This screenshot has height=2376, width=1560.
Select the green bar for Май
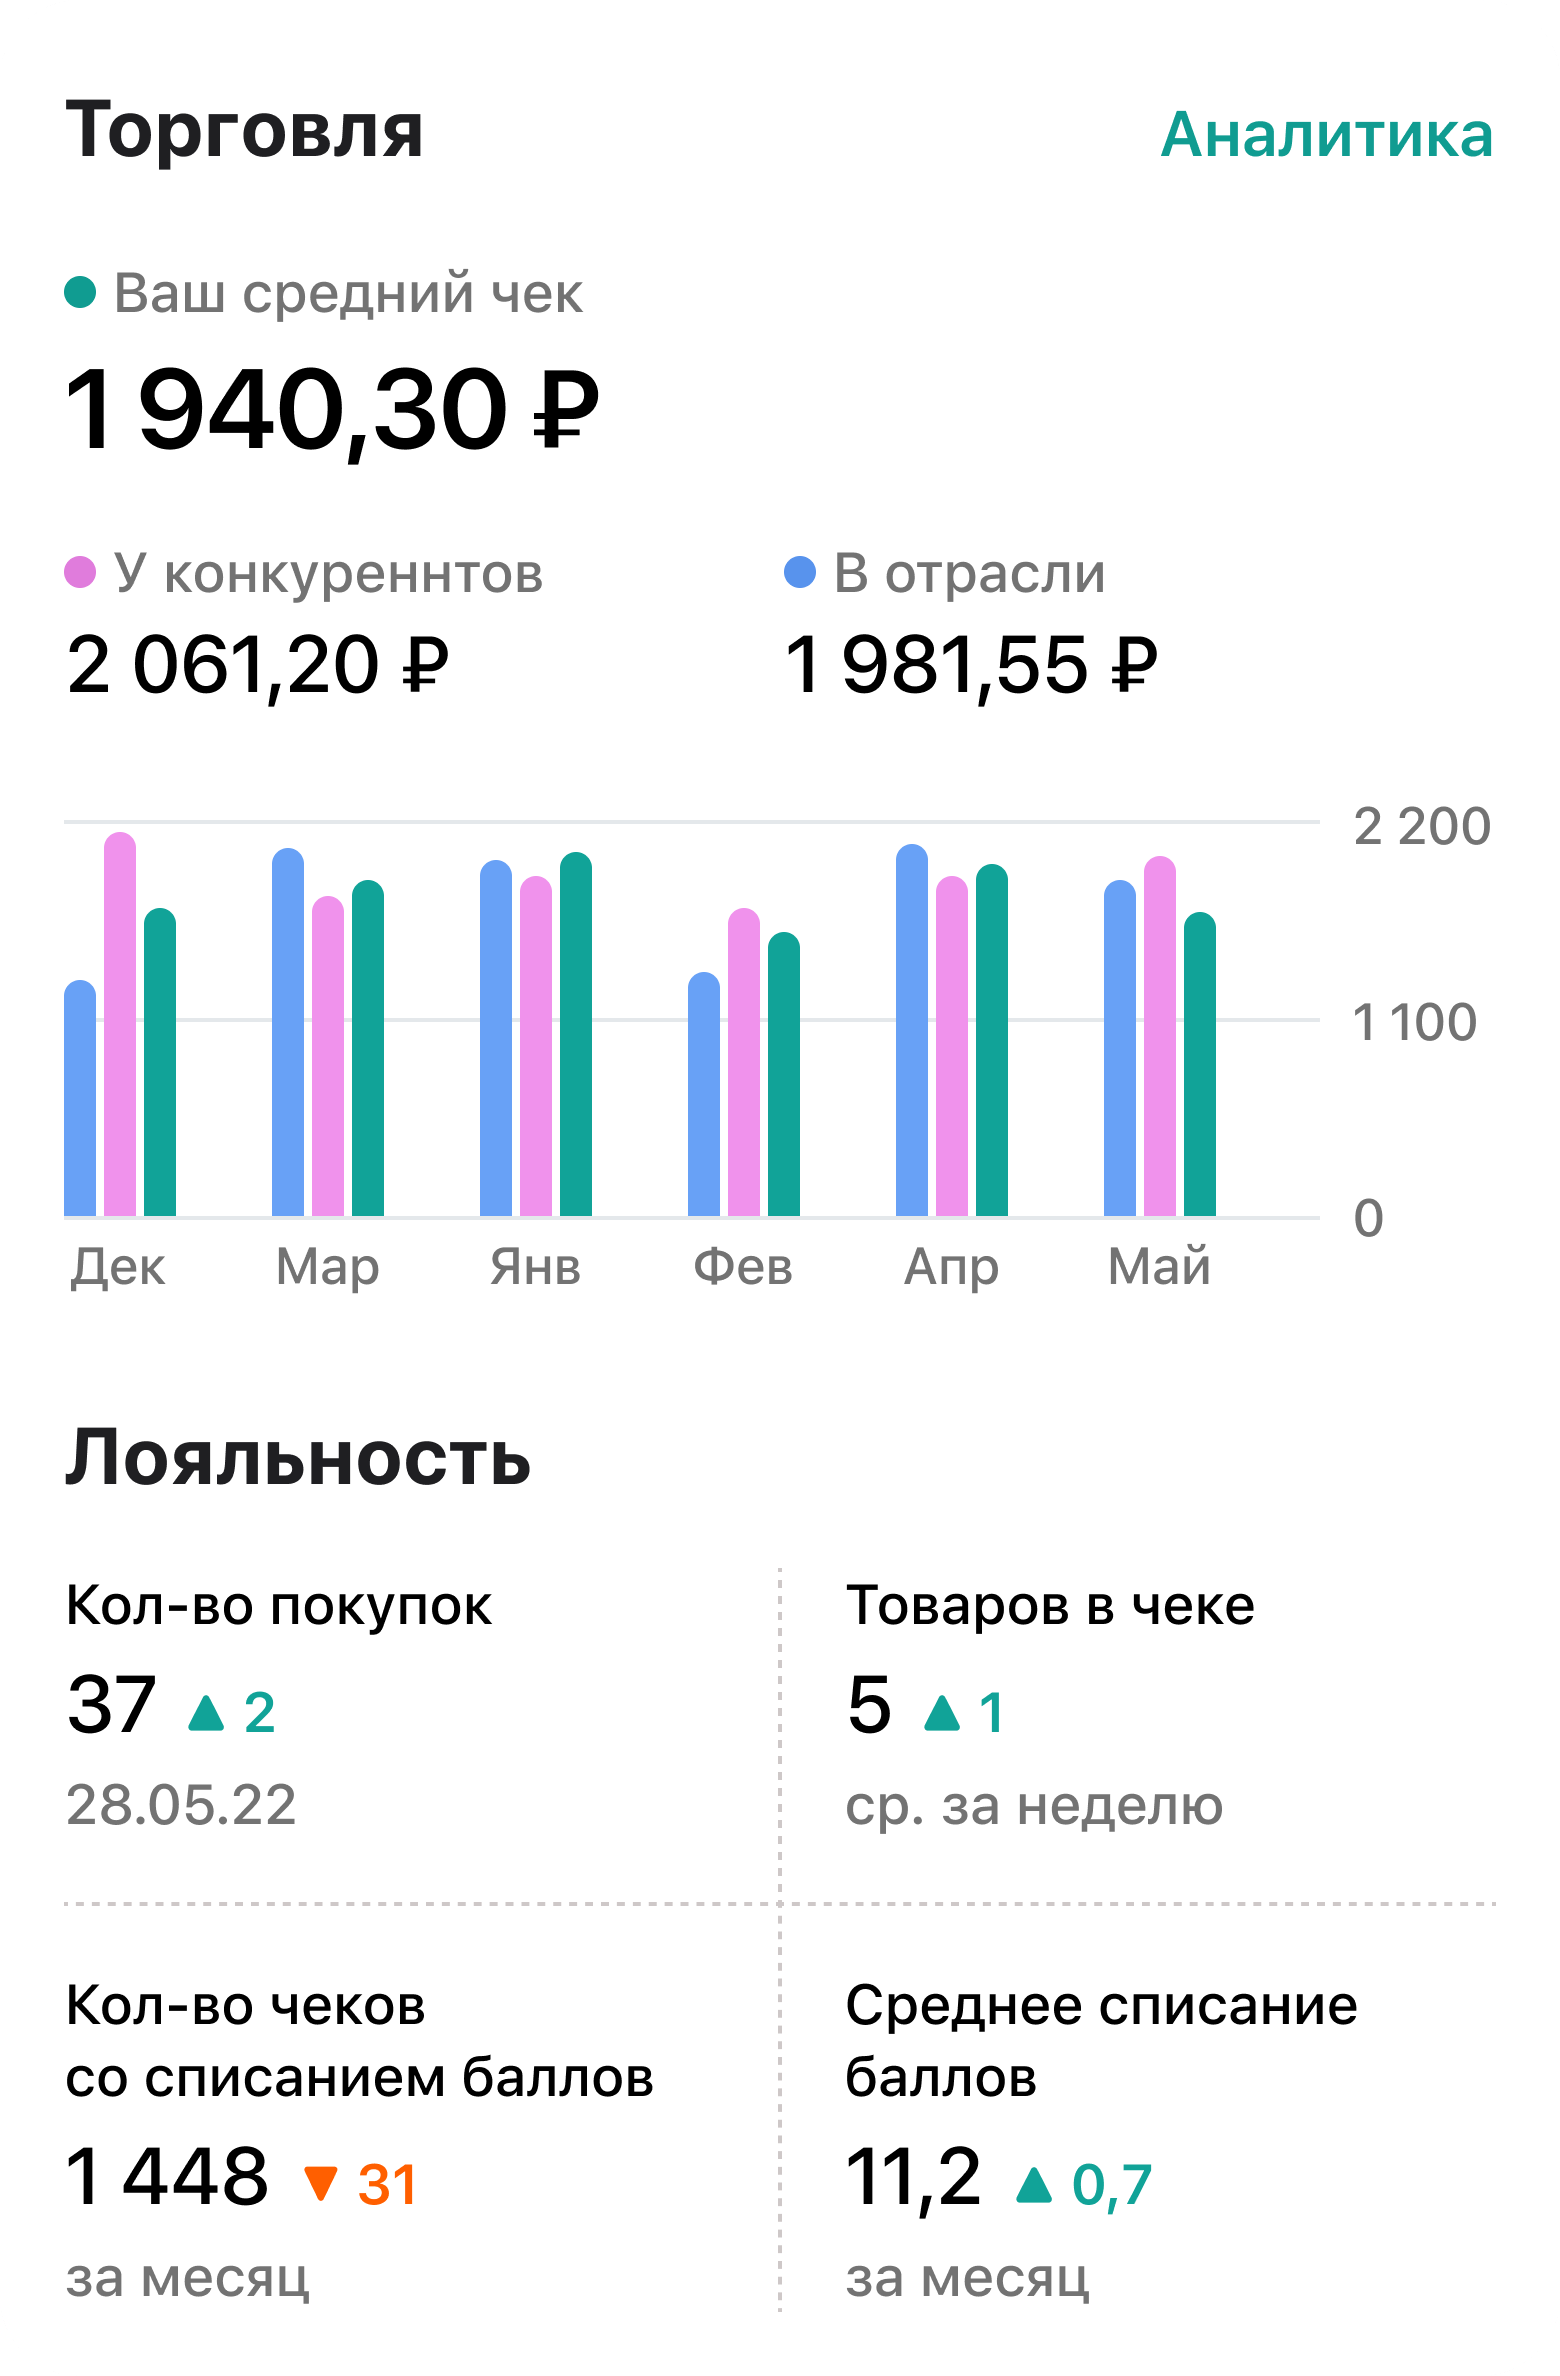click(x=1200, y=1065)
